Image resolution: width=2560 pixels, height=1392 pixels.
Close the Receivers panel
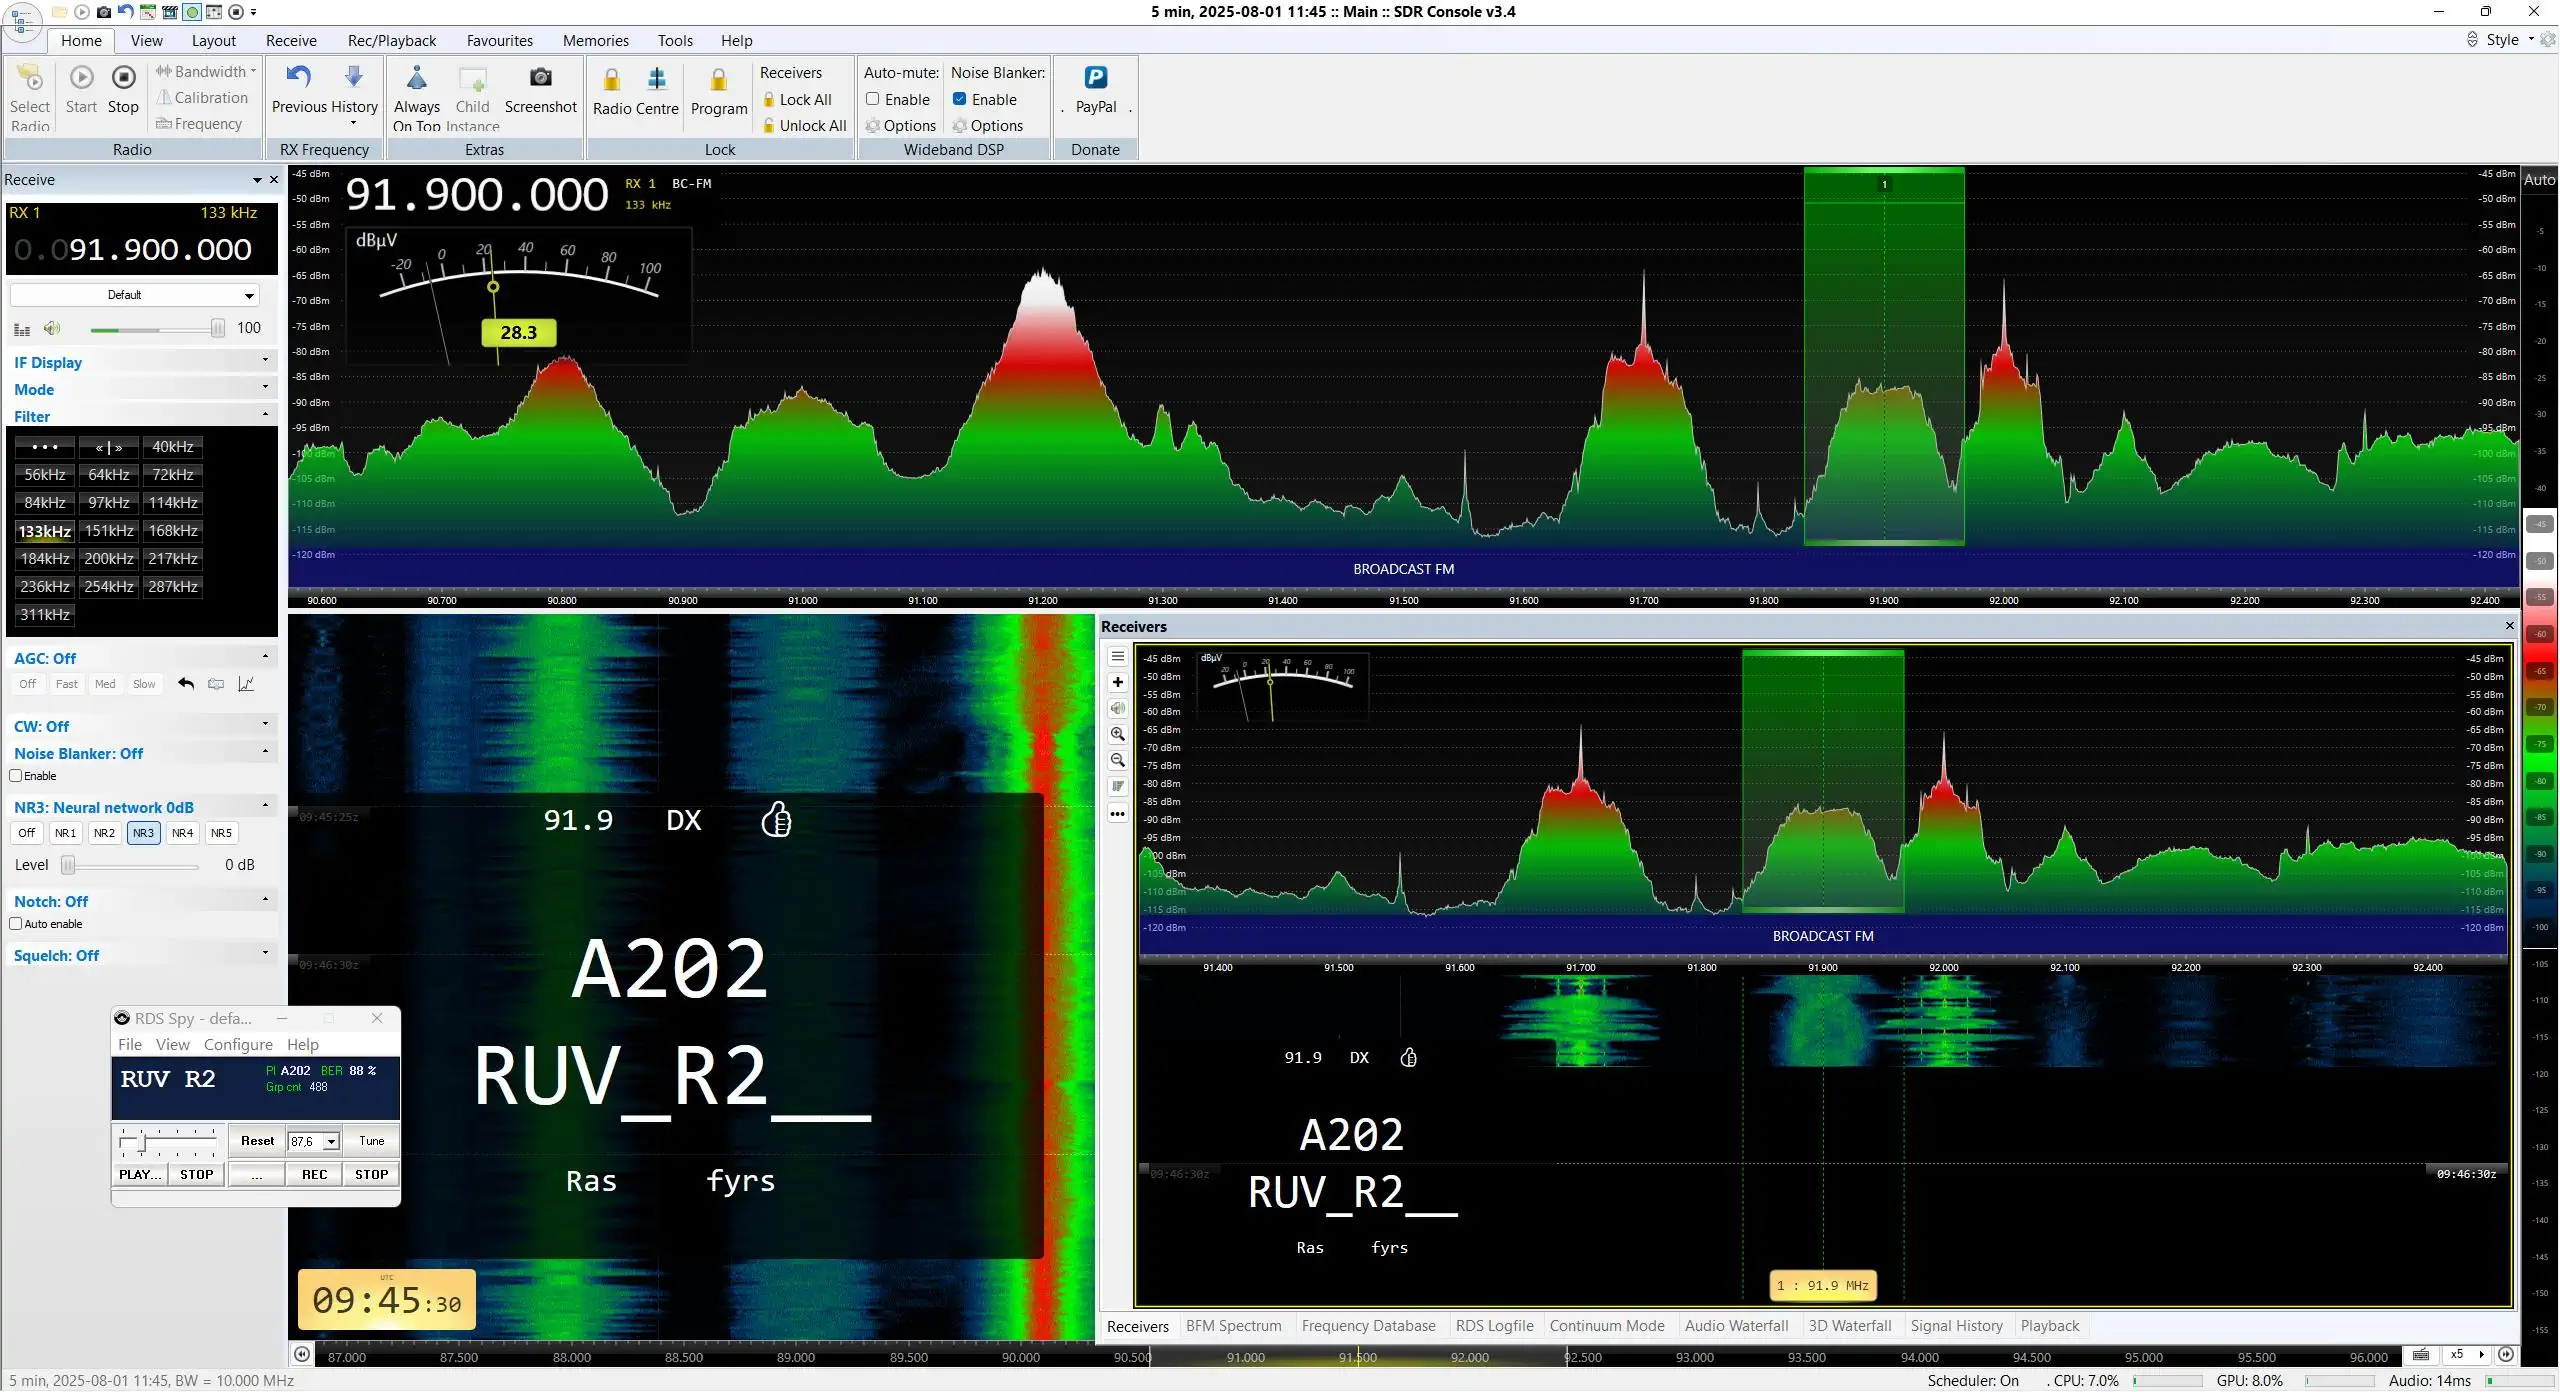tap(2509, 626)
